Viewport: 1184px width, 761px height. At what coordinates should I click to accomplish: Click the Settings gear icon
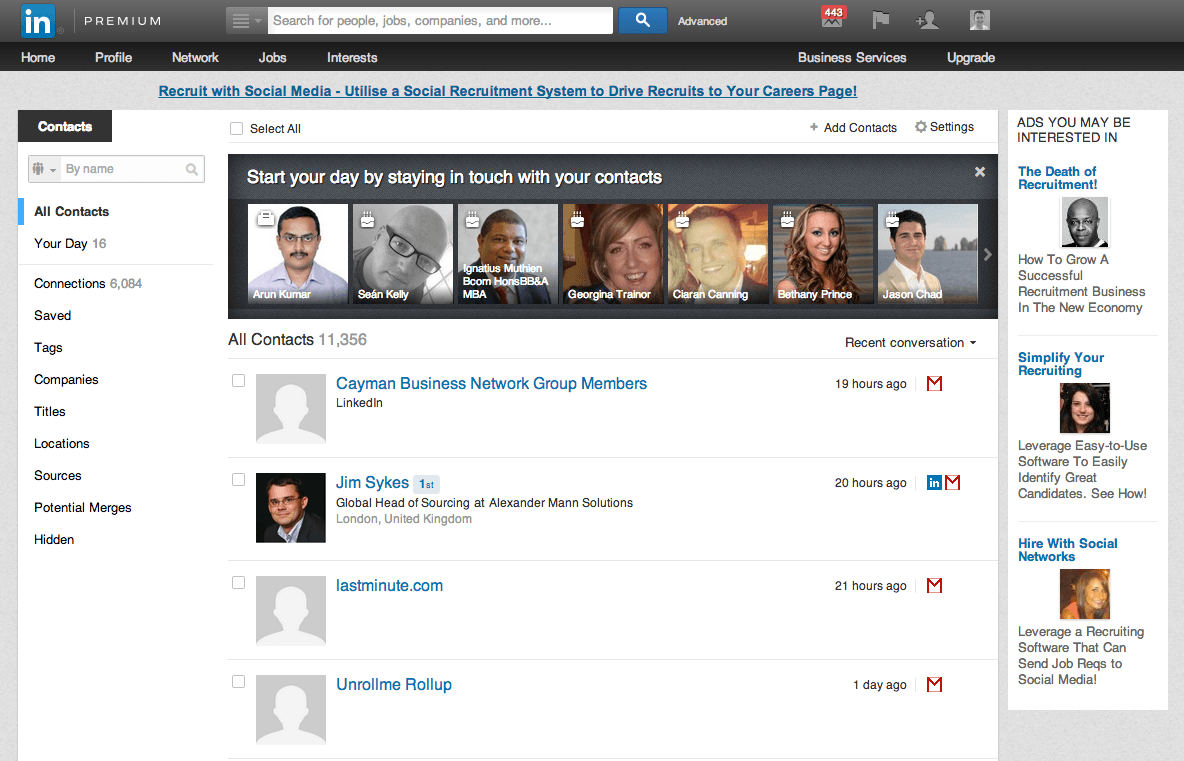coord(920,127)
